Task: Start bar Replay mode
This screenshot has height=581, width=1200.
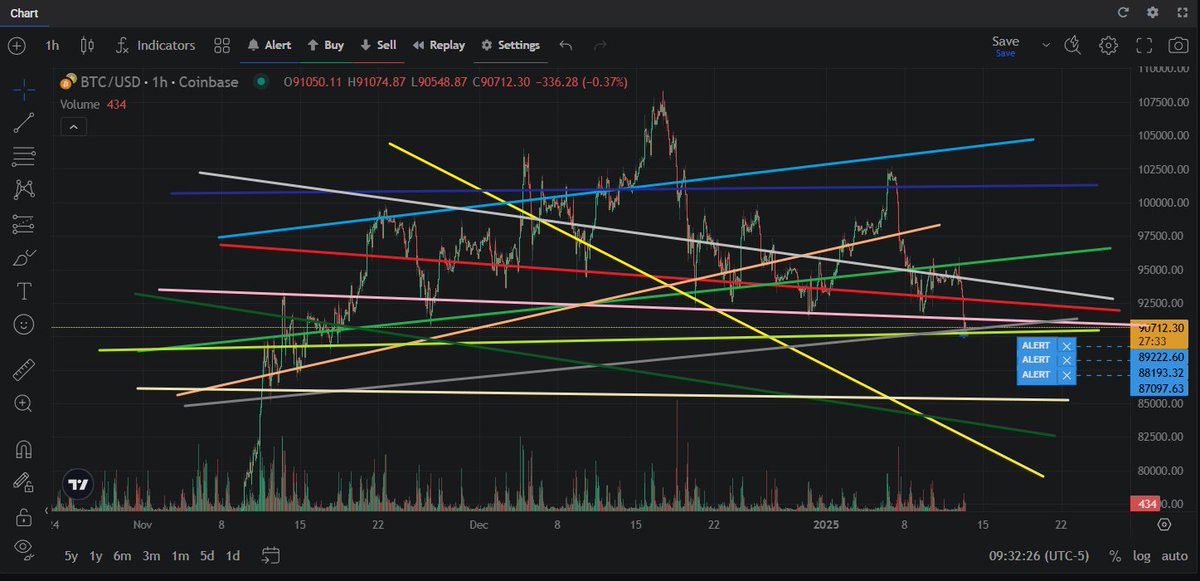Action: point(438,45)
